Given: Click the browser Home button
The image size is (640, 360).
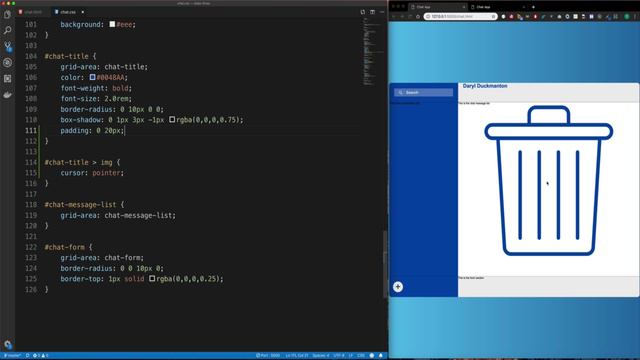Looking at the screenshot, I should click(x=418, y=17).
